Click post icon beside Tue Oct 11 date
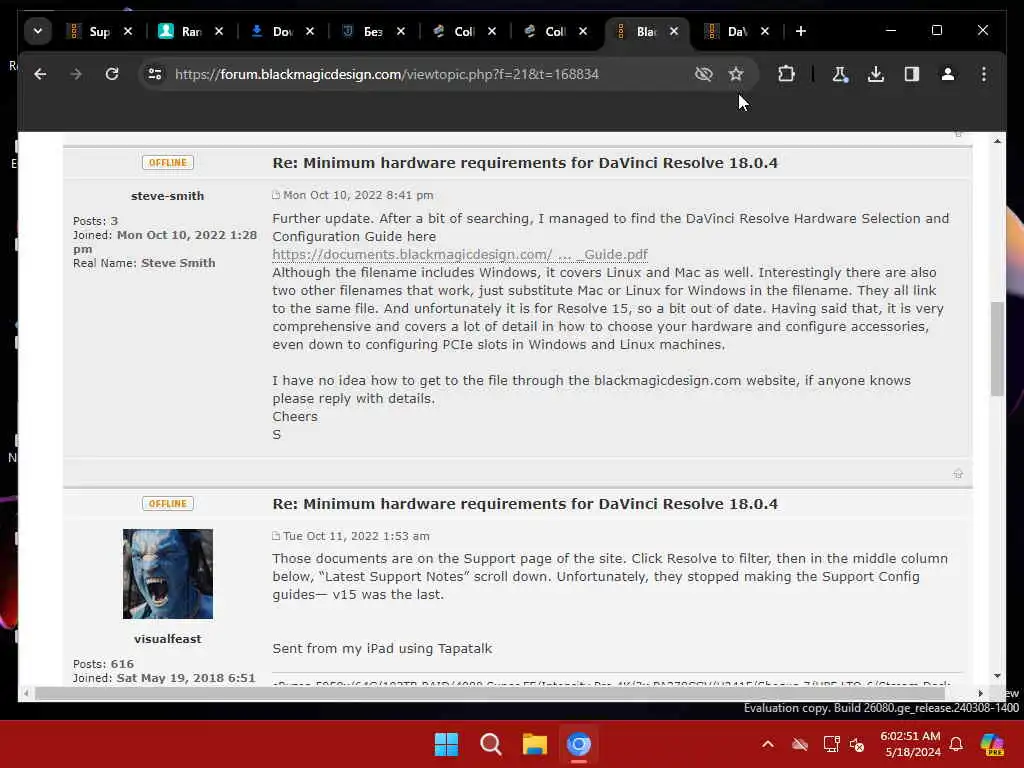 coord(276,536)
